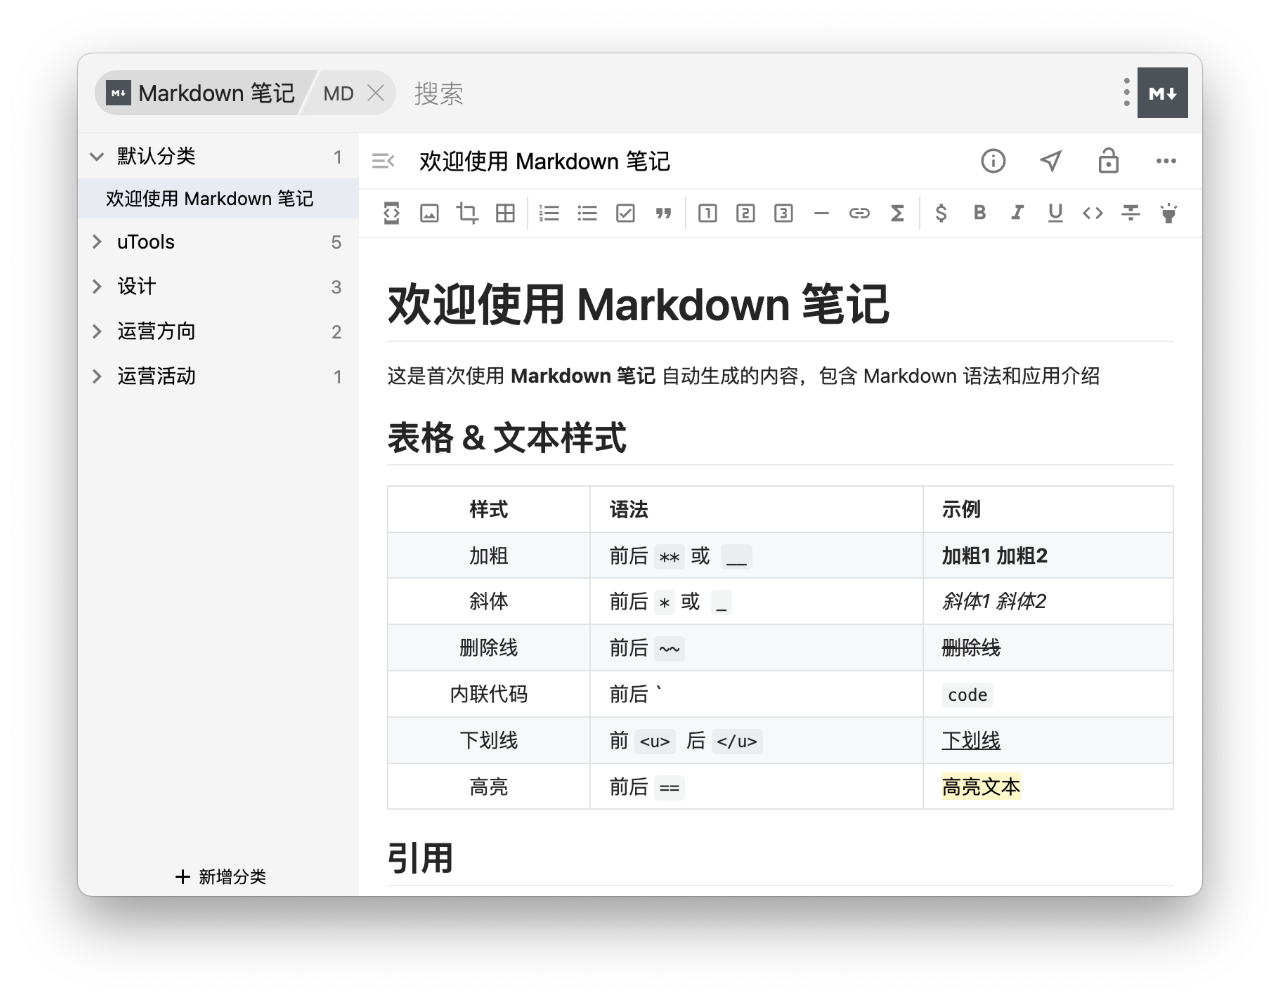Insert a code block from the toolbar
This screenshot has height=1000, width=1280.
392,213
